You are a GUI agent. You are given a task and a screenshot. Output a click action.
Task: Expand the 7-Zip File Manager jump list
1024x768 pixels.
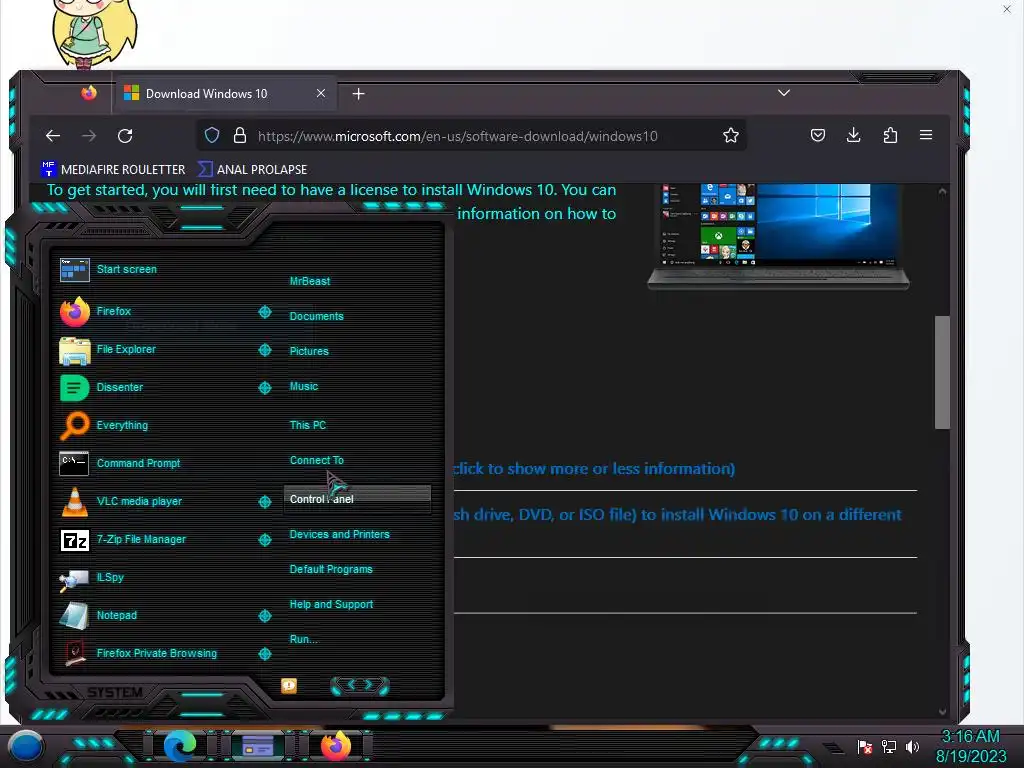264,539
